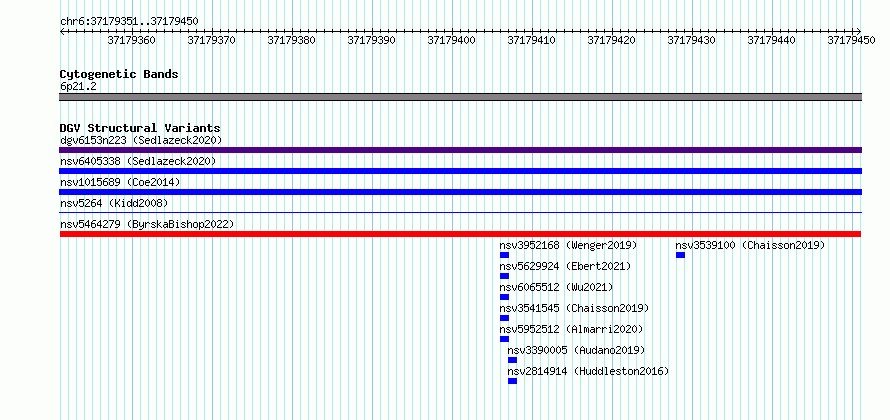Open nsv1015689 (Coe2014) variant label
890x420 pixels.
[x=120, y=182]
